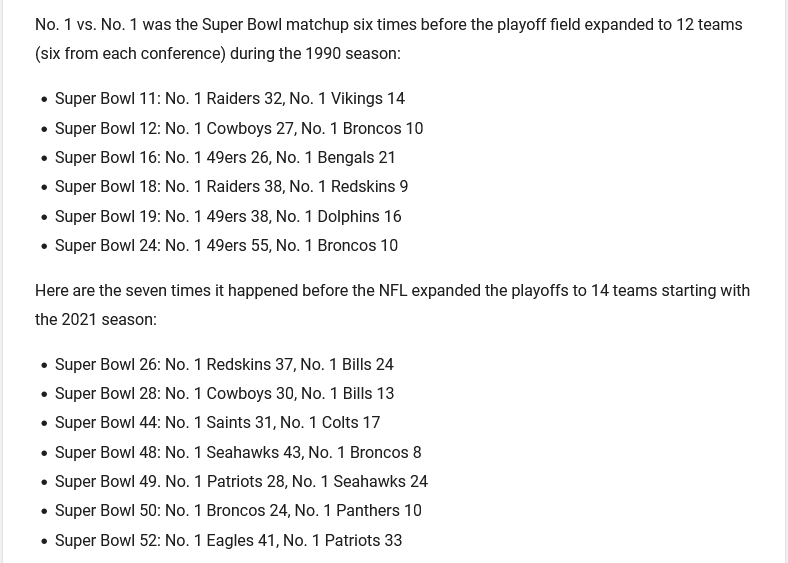Click the Super Bowl 11 Raiders–Vikings line

(229, 99)
